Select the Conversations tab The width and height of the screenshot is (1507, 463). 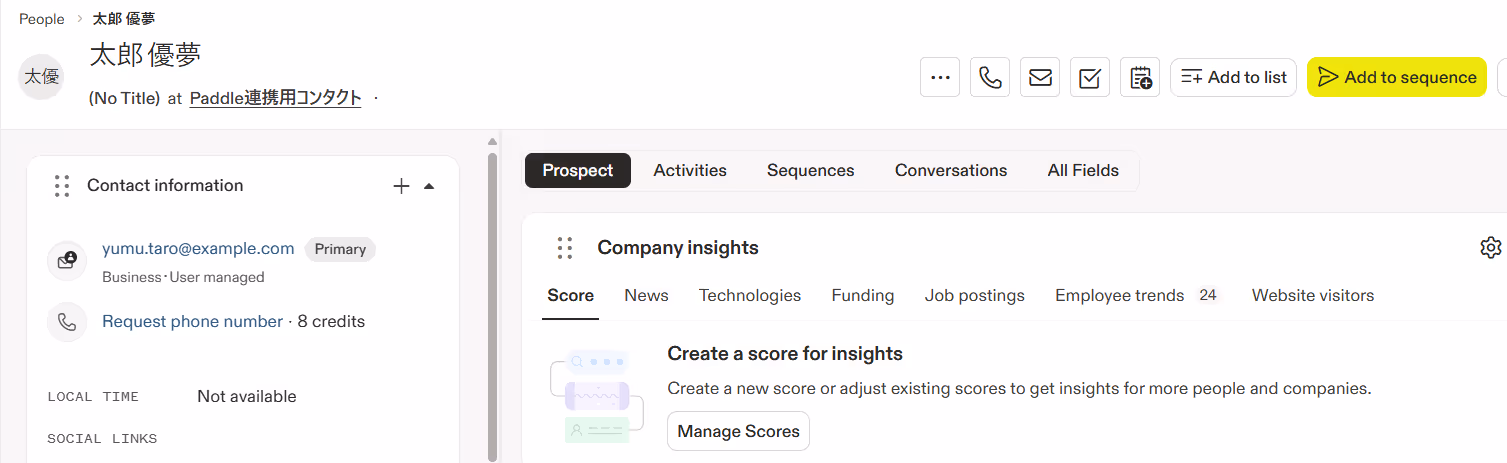pos(950,170)
